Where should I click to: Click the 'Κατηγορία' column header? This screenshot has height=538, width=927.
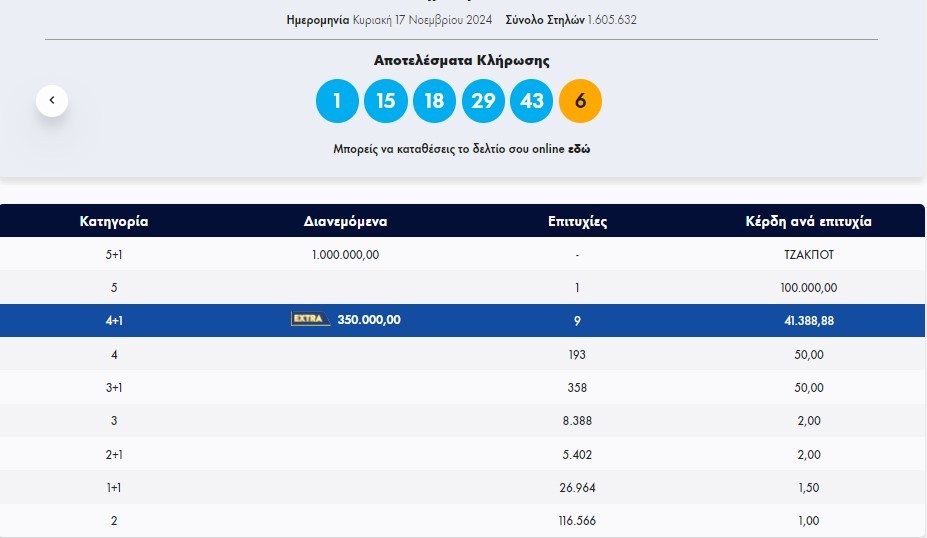tap(114, 221)
